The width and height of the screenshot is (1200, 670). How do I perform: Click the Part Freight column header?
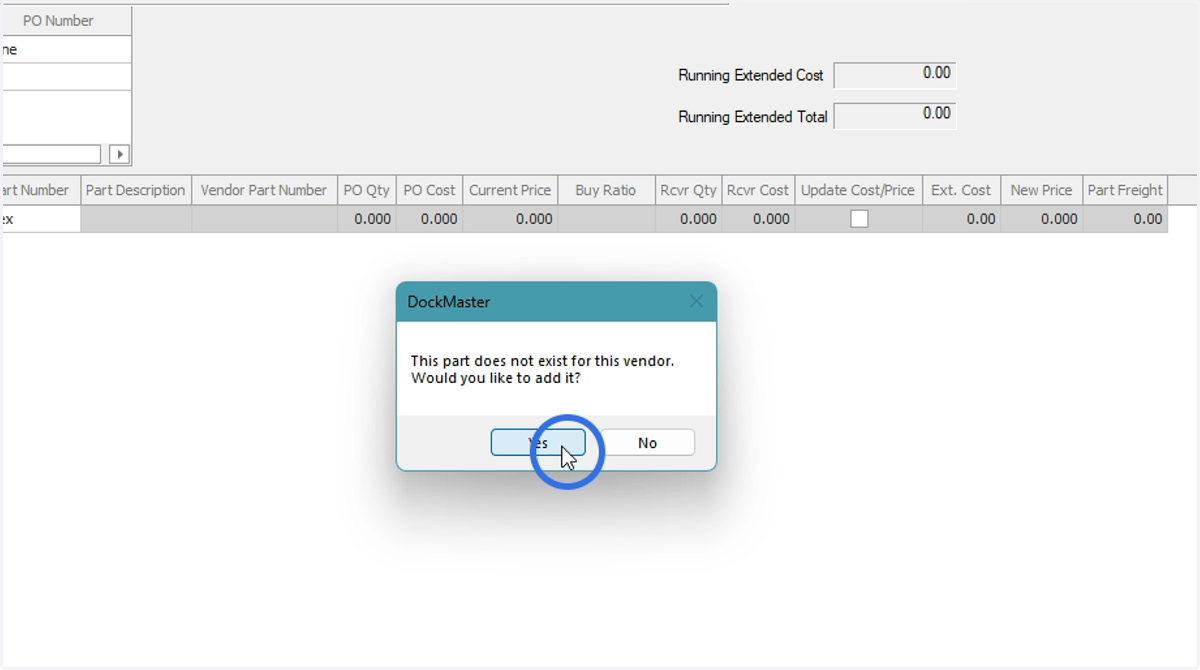click(x=1125, y=190)
